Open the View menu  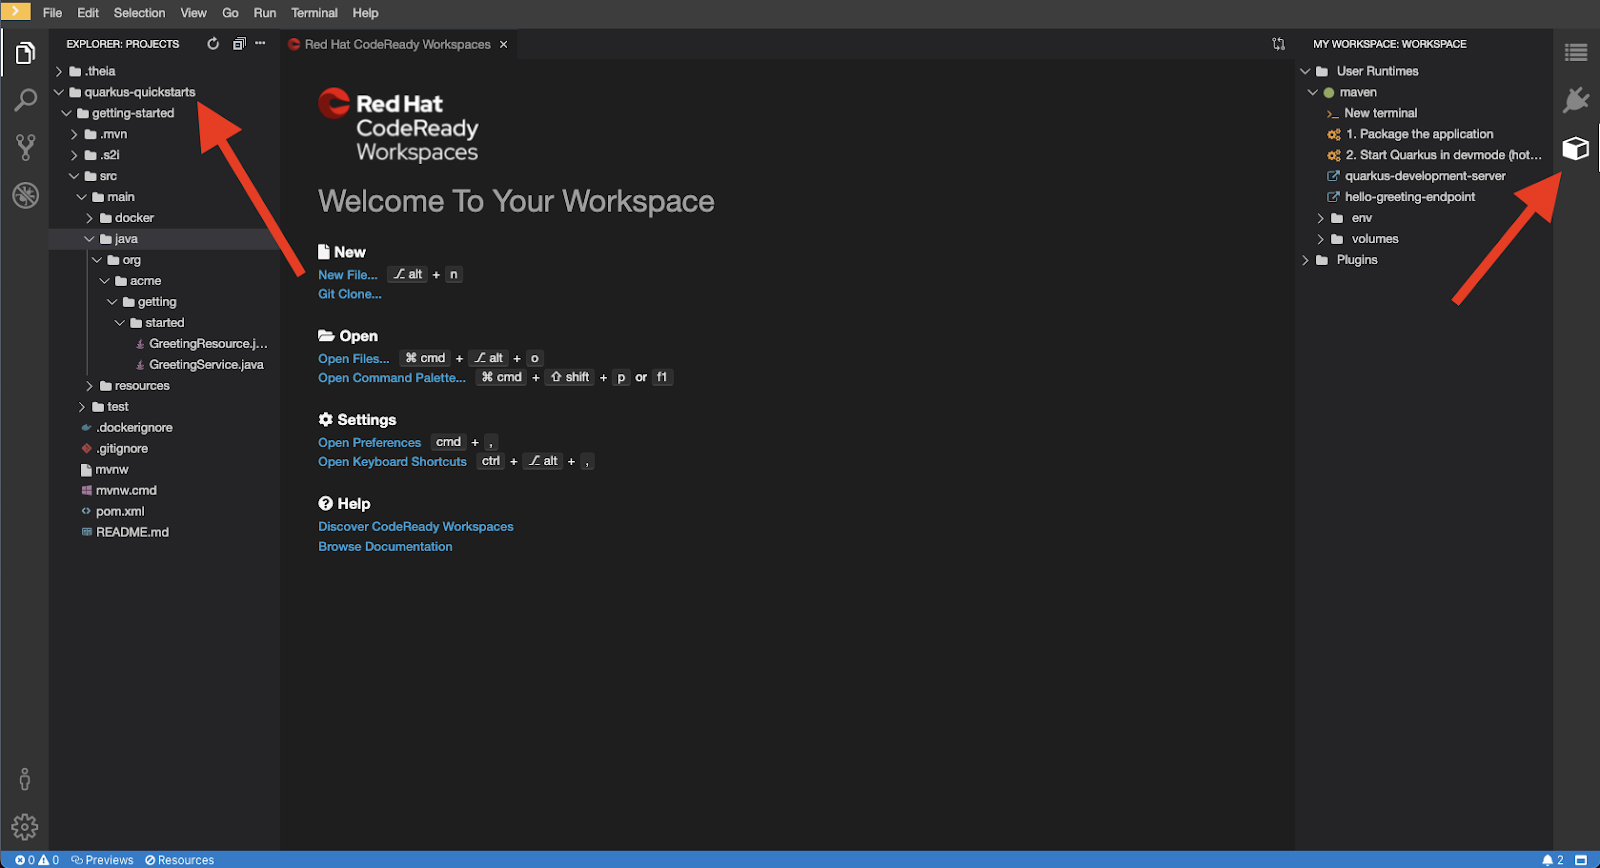pos(193,13)
